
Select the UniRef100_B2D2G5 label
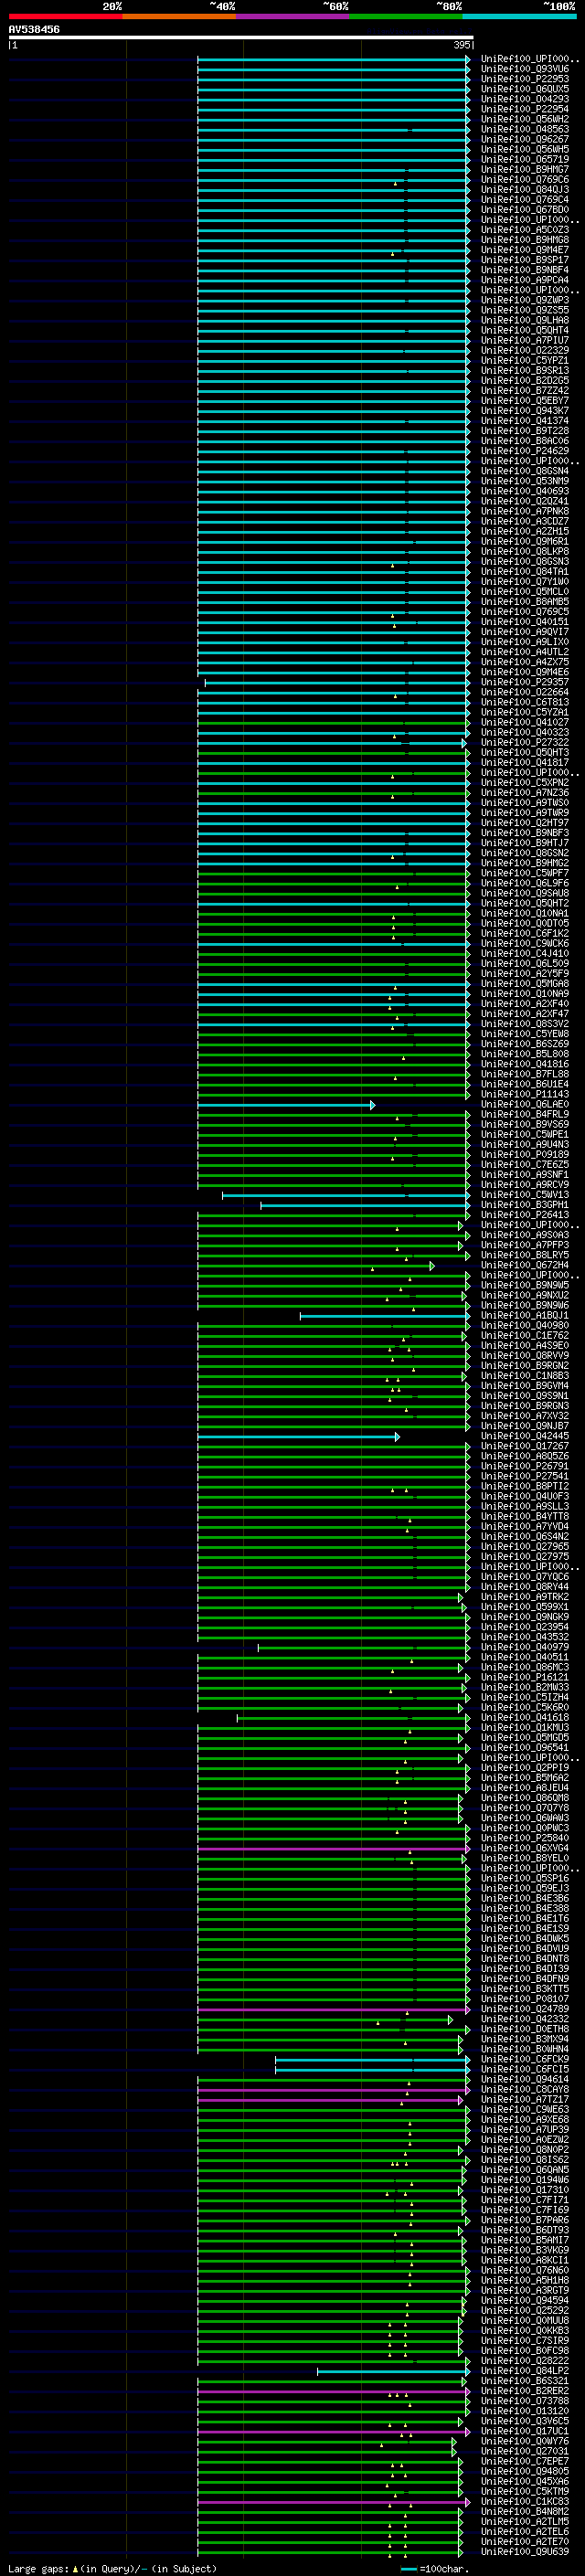pos(525,381)
